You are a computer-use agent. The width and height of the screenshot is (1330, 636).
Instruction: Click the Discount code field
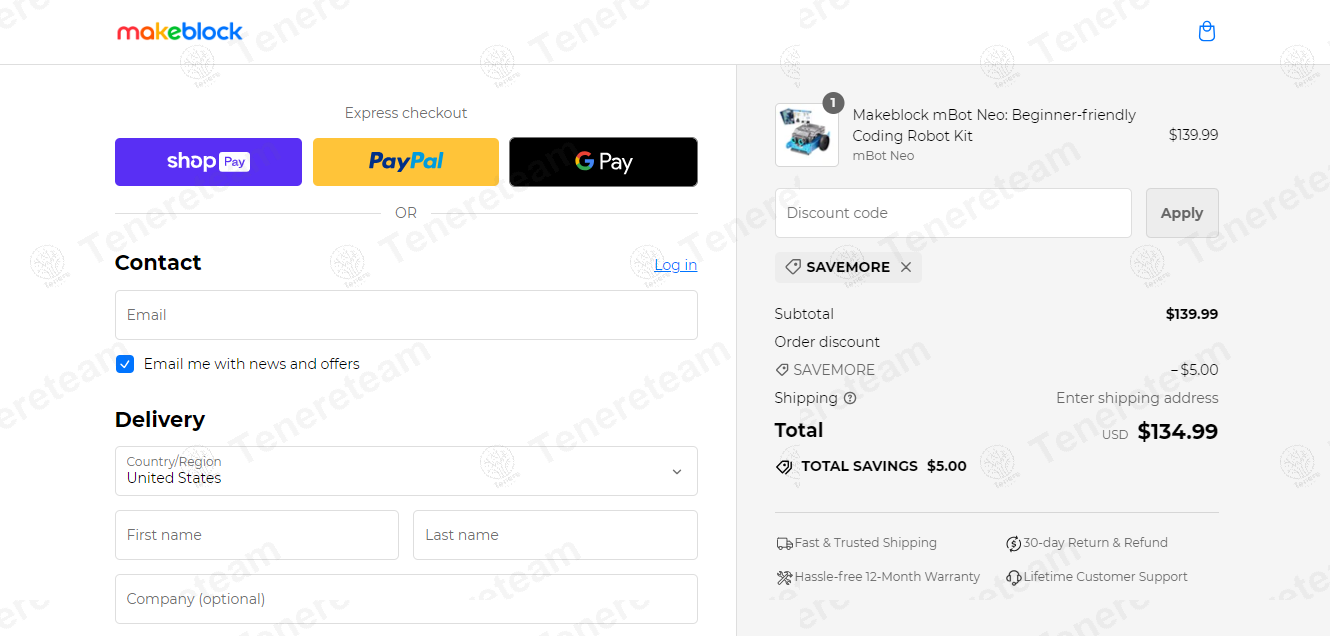(x=953, y=213)
